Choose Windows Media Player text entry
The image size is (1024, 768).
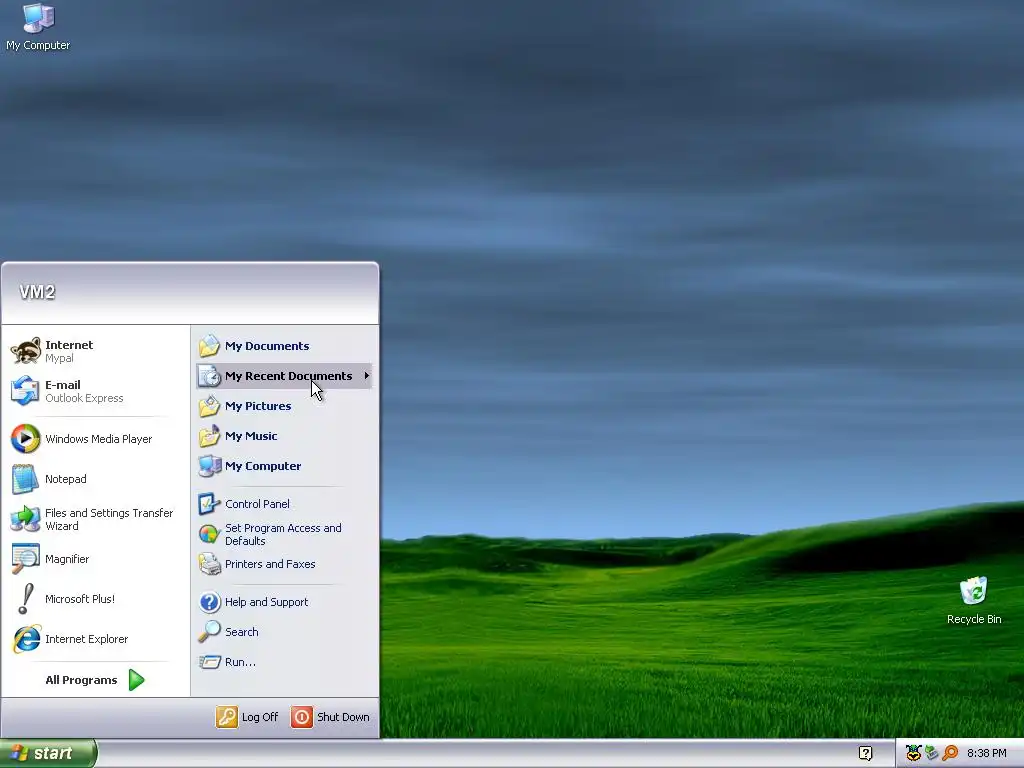[99, 439]
